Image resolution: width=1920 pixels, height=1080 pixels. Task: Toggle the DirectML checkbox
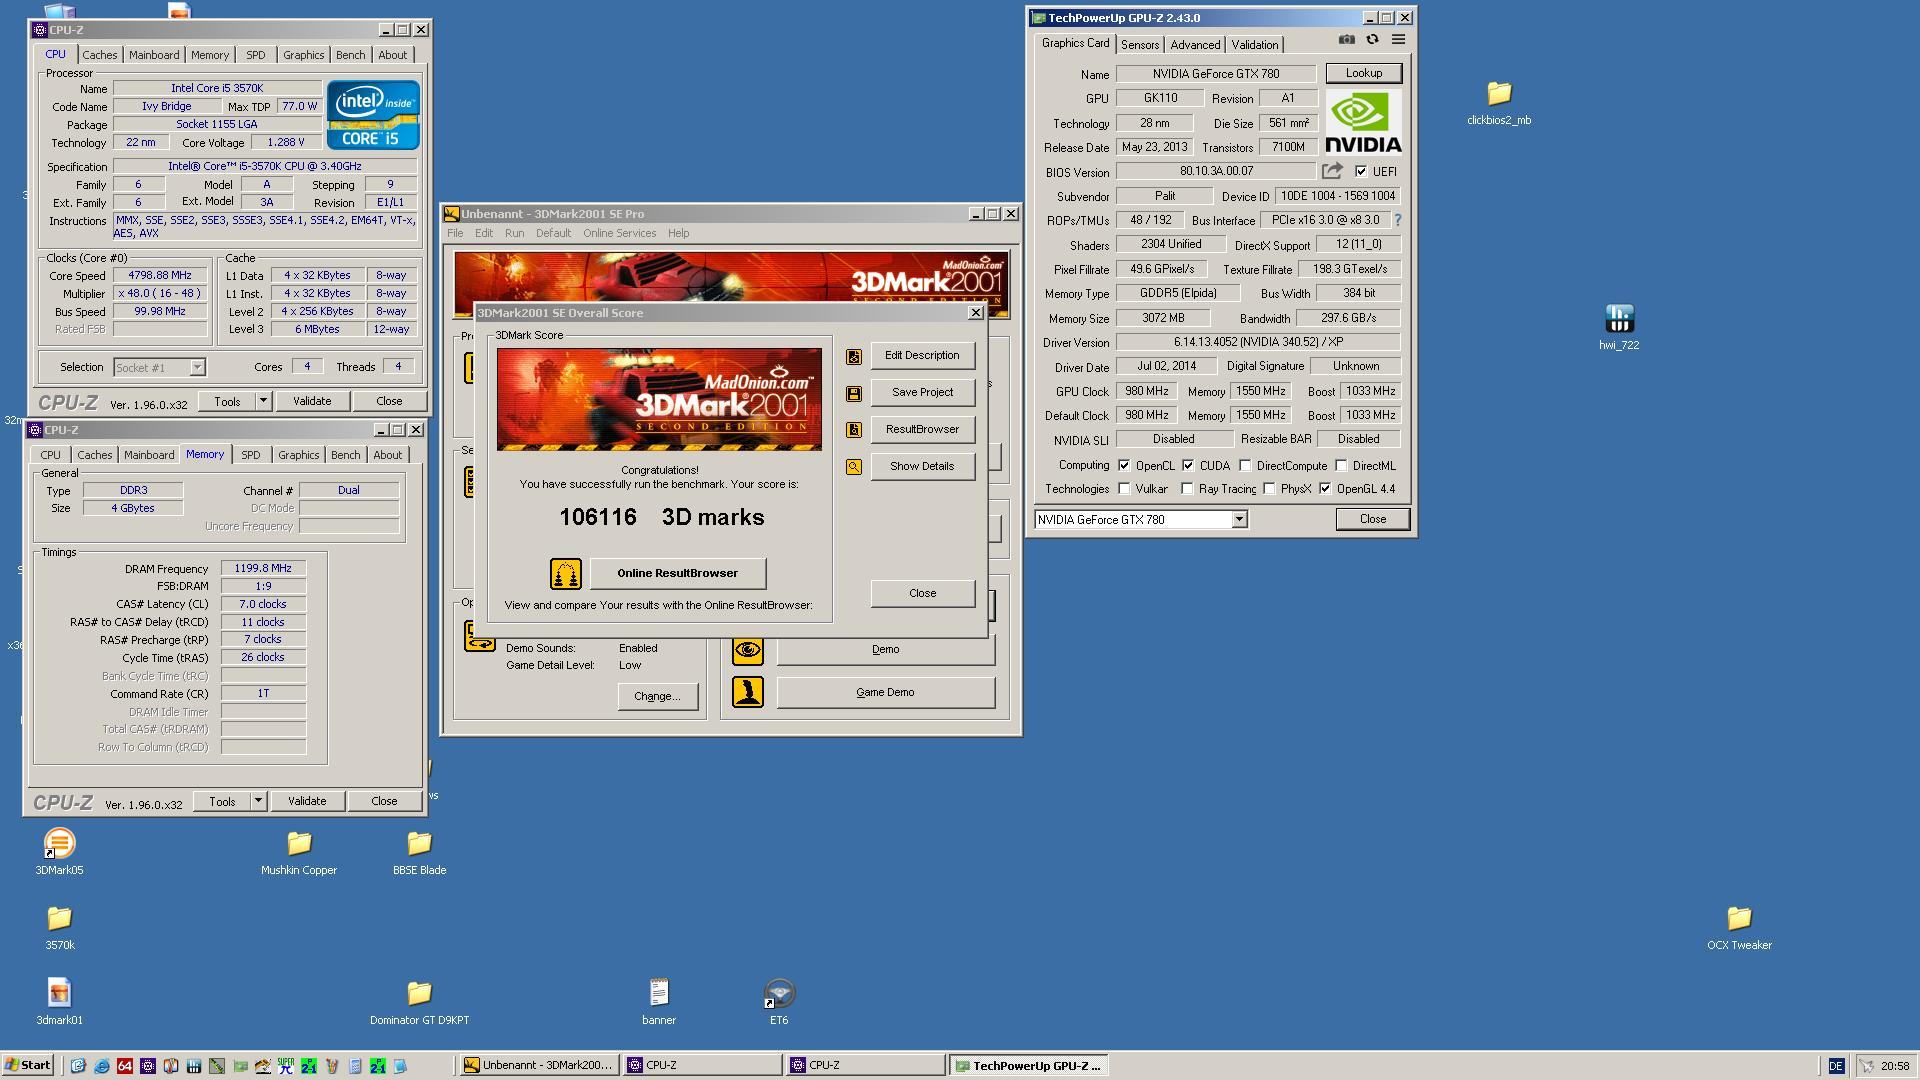(1341, 466)
